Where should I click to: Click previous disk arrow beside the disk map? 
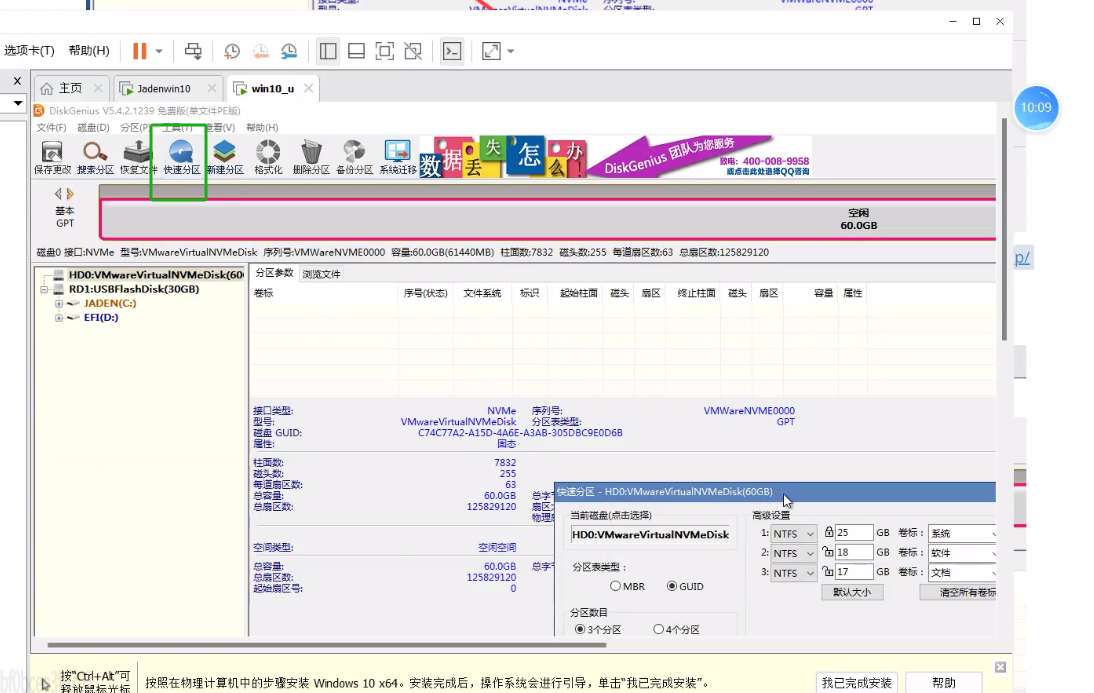click(58, 193)
